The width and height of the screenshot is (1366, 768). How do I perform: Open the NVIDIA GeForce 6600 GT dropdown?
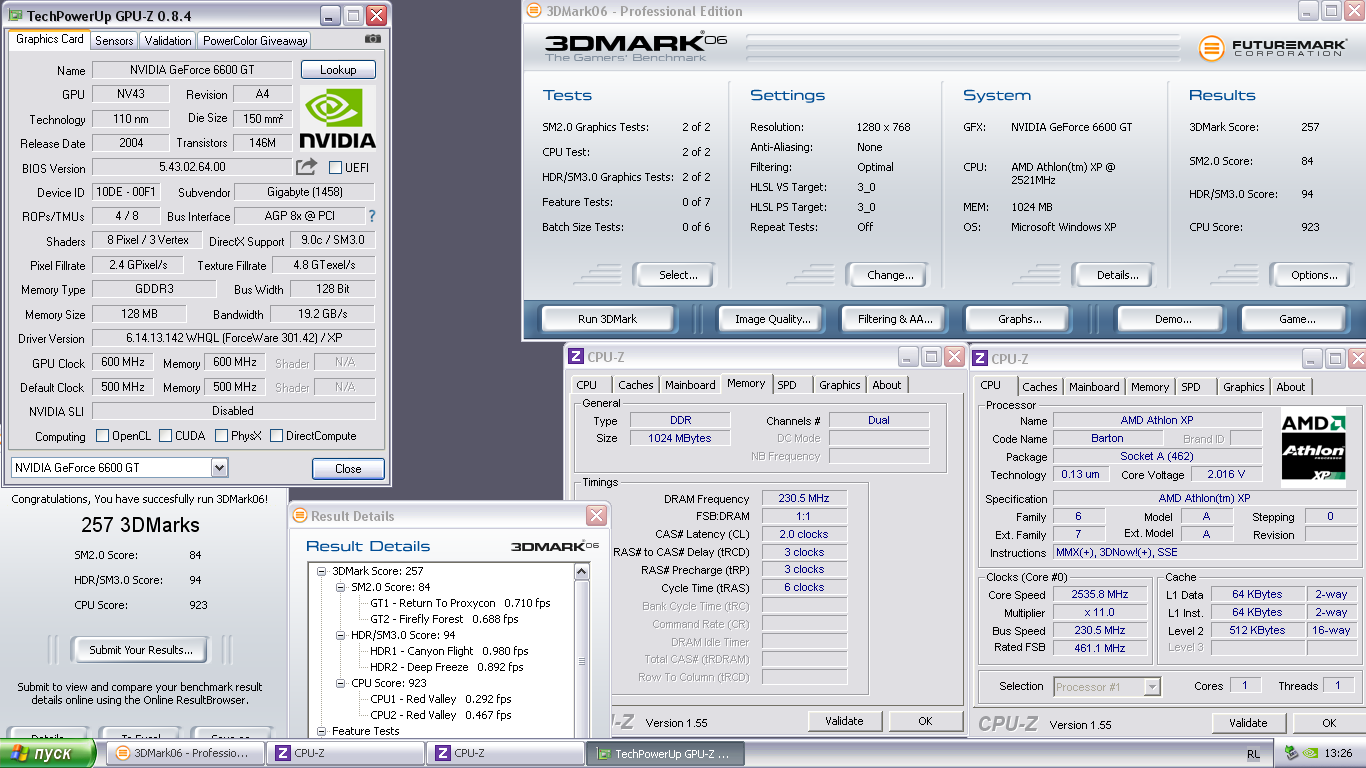click(219, 468)
